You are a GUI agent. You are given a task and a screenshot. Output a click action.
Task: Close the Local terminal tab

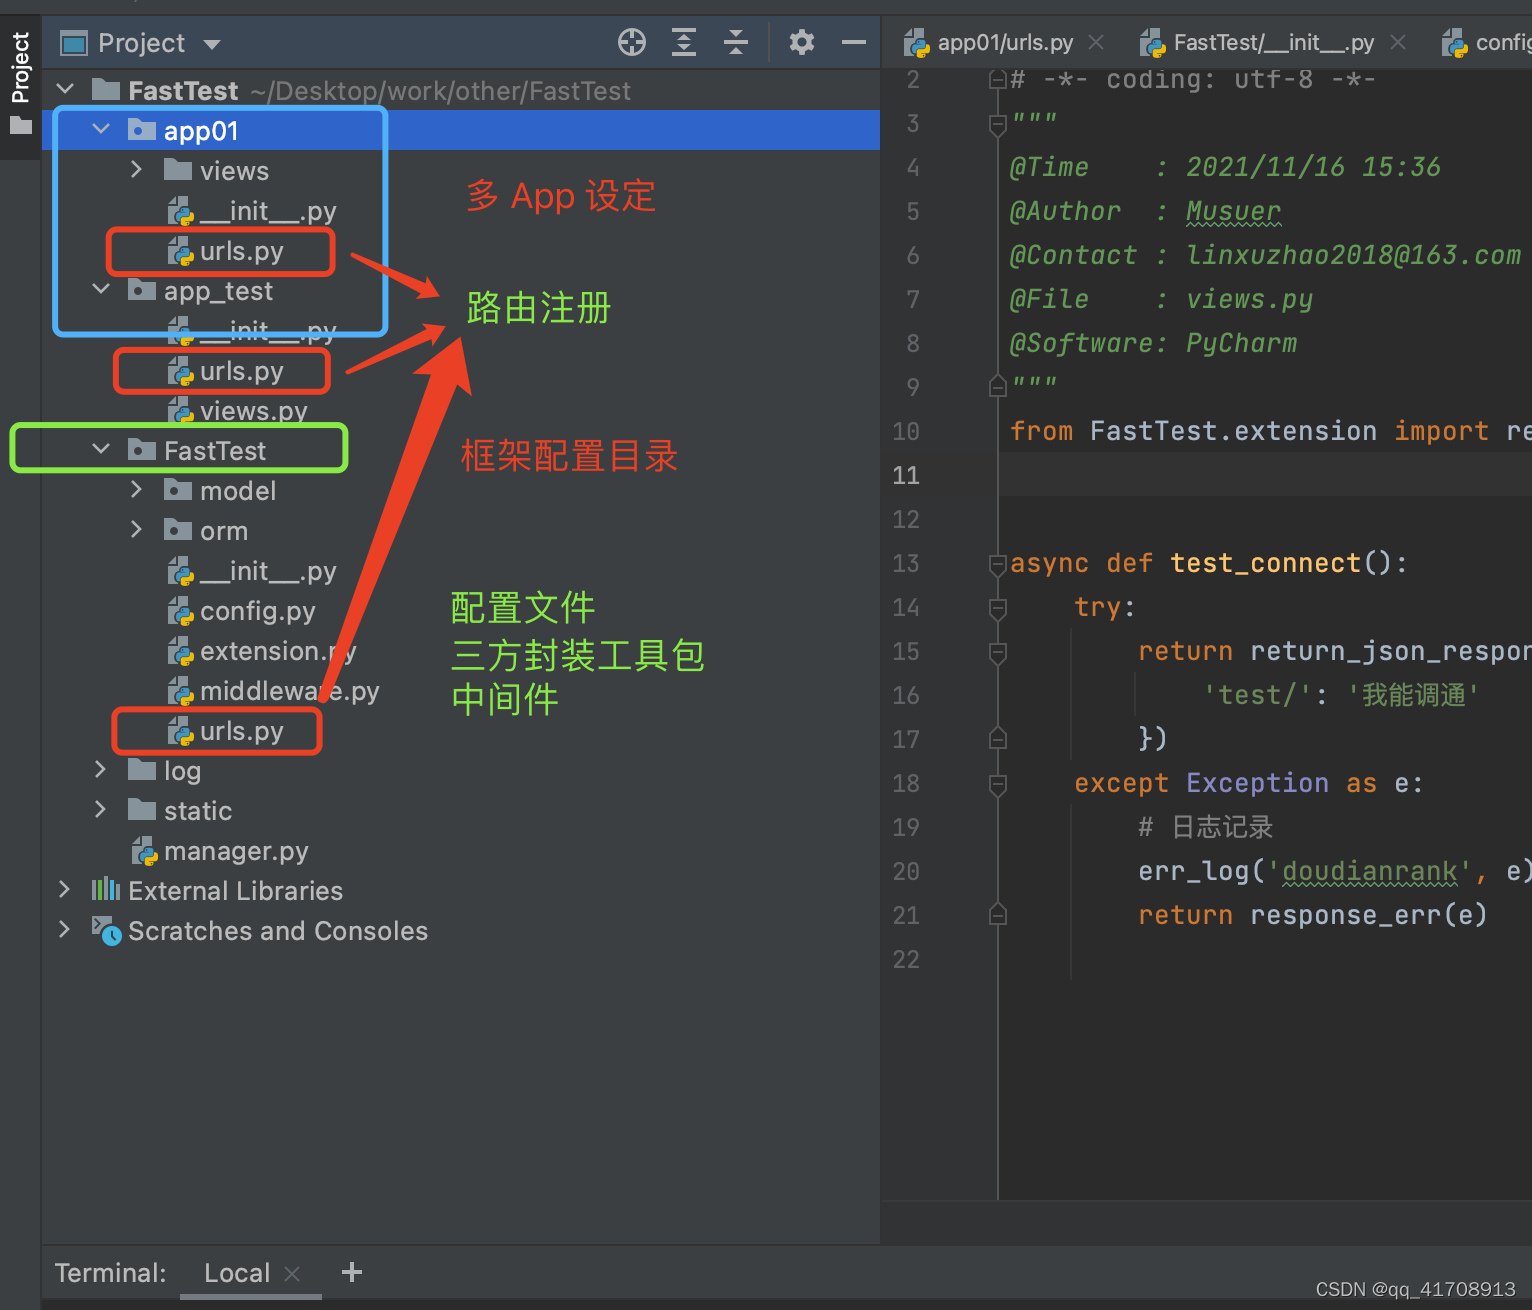coord(292,1274)
